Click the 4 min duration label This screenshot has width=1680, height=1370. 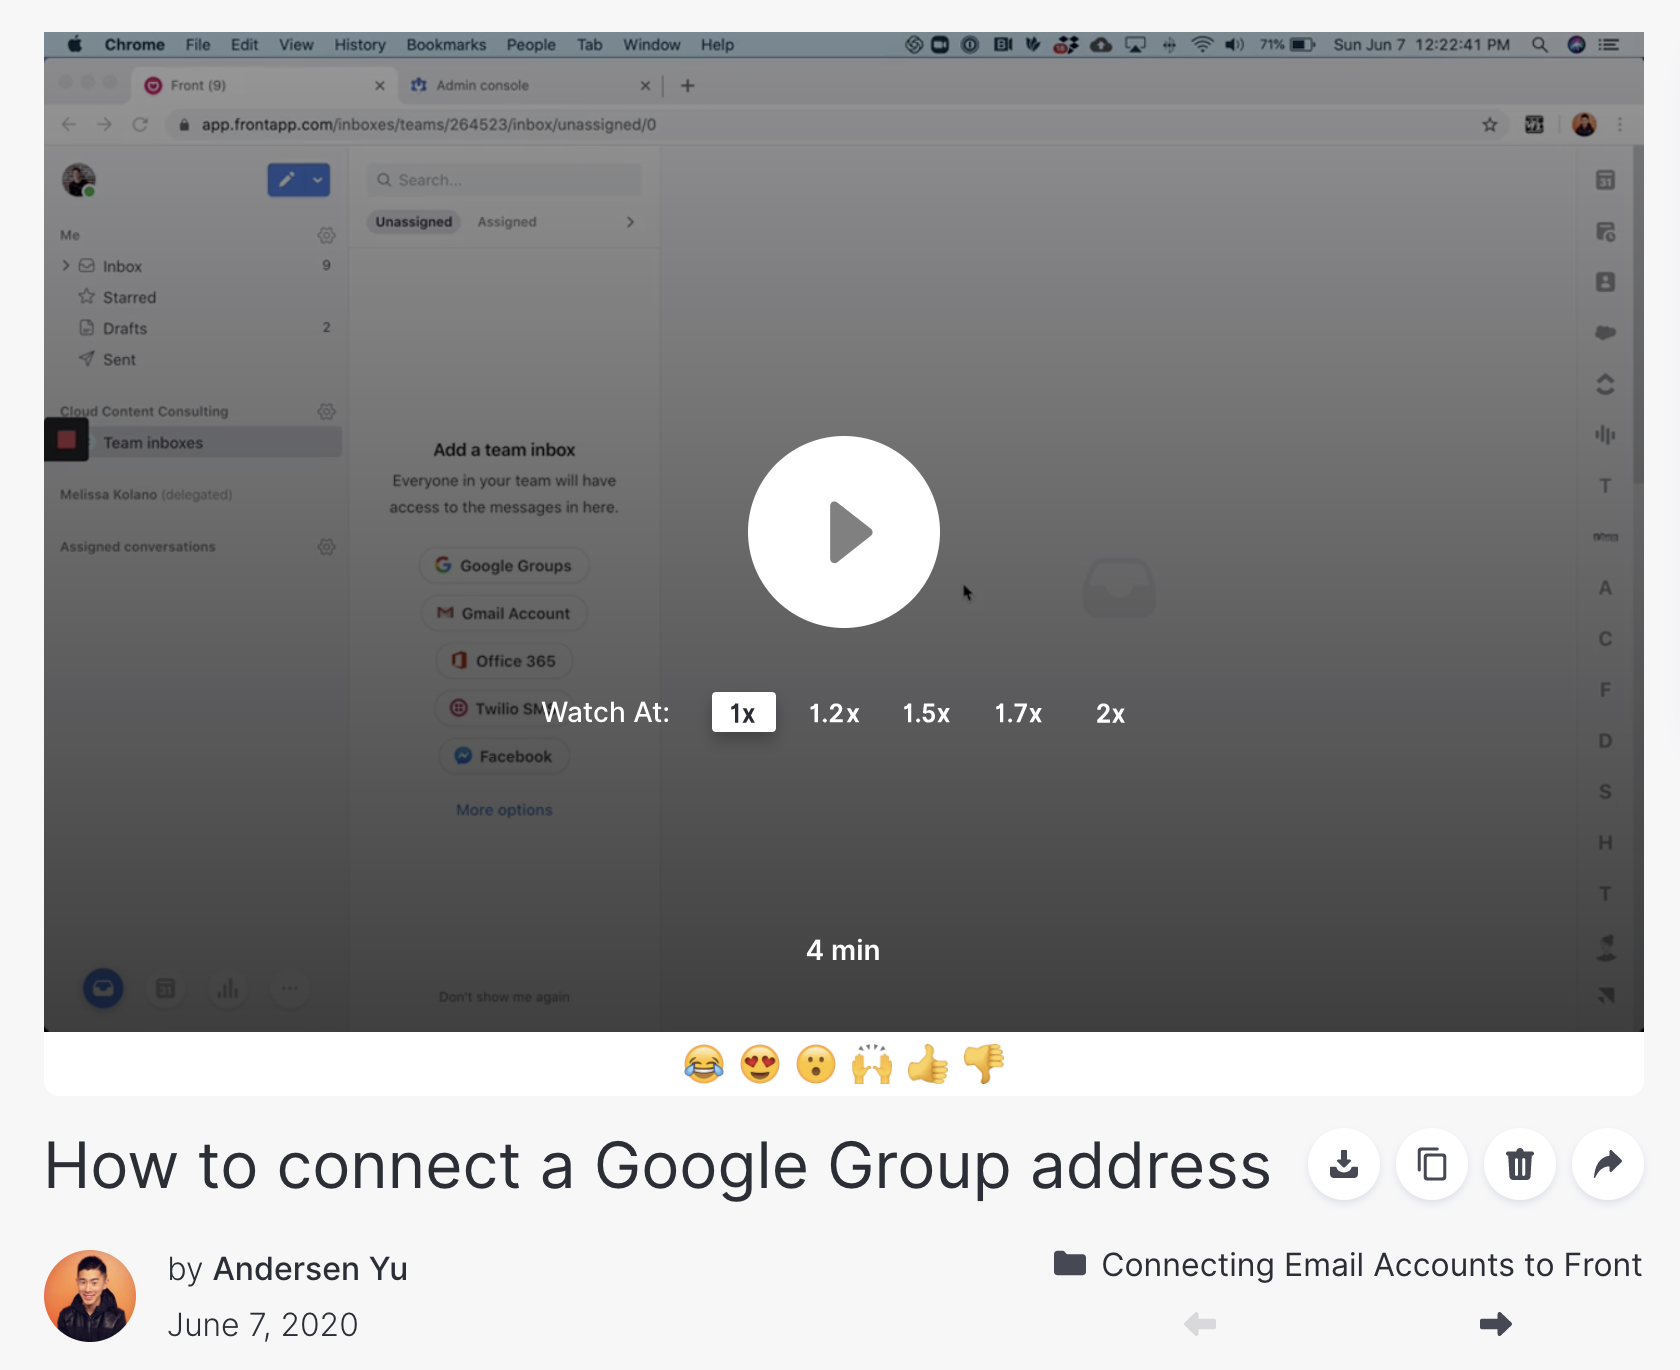843,950
